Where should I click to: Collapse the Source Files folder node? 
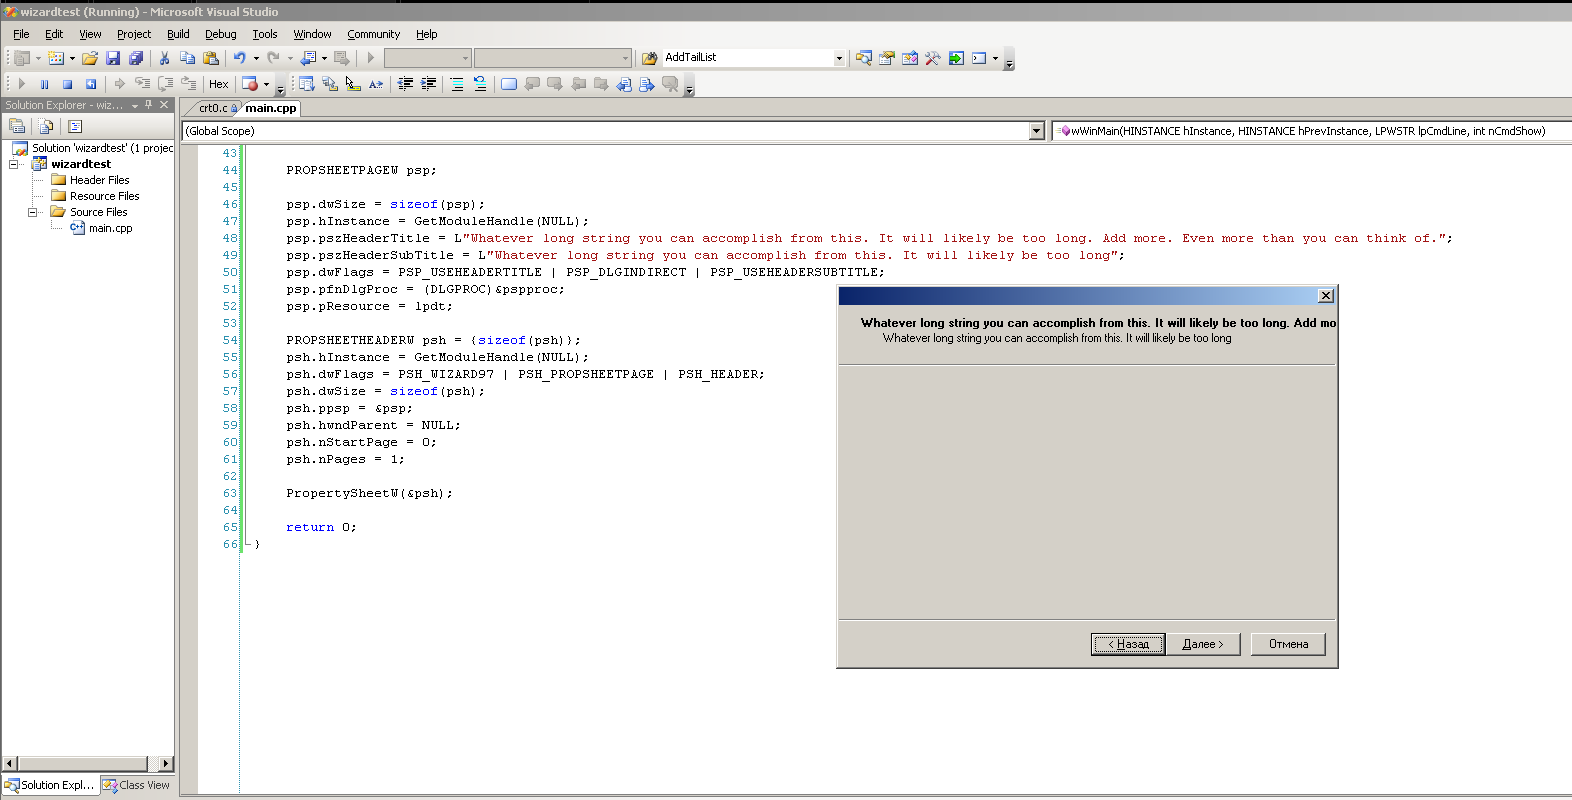(x=33, y=212)
